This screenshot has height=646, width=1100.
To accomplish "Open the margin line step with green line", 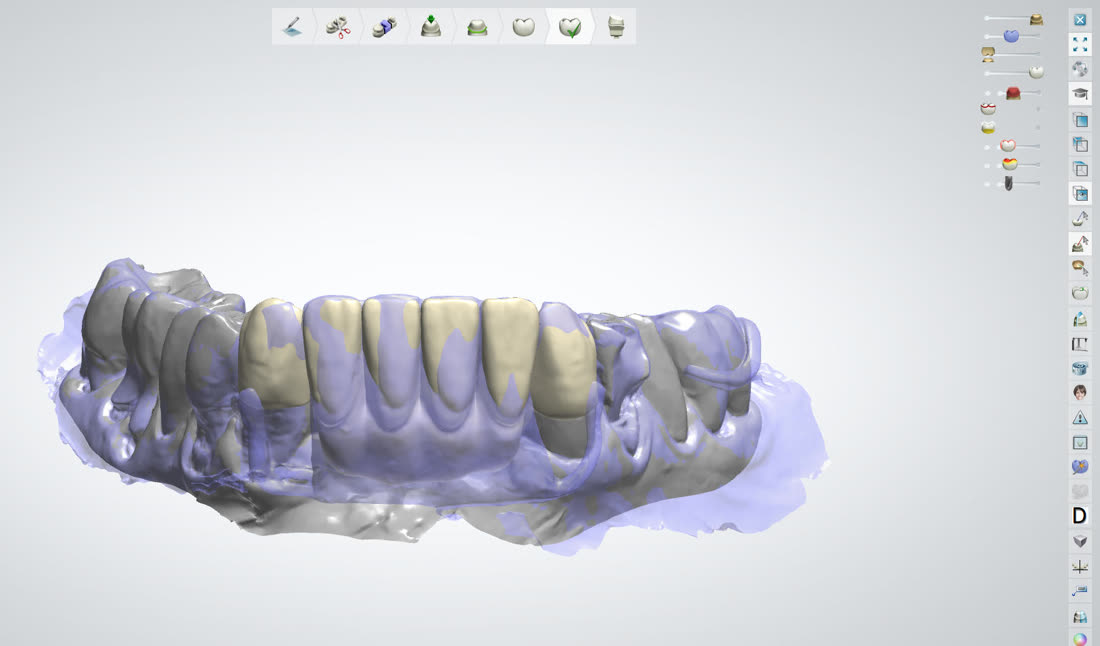I will tap(477, 27).
